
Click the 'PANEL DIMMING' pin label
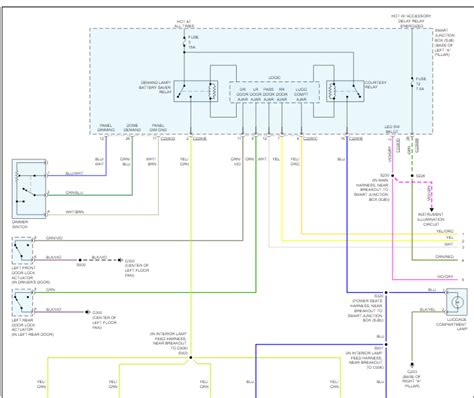pos(106,128)
